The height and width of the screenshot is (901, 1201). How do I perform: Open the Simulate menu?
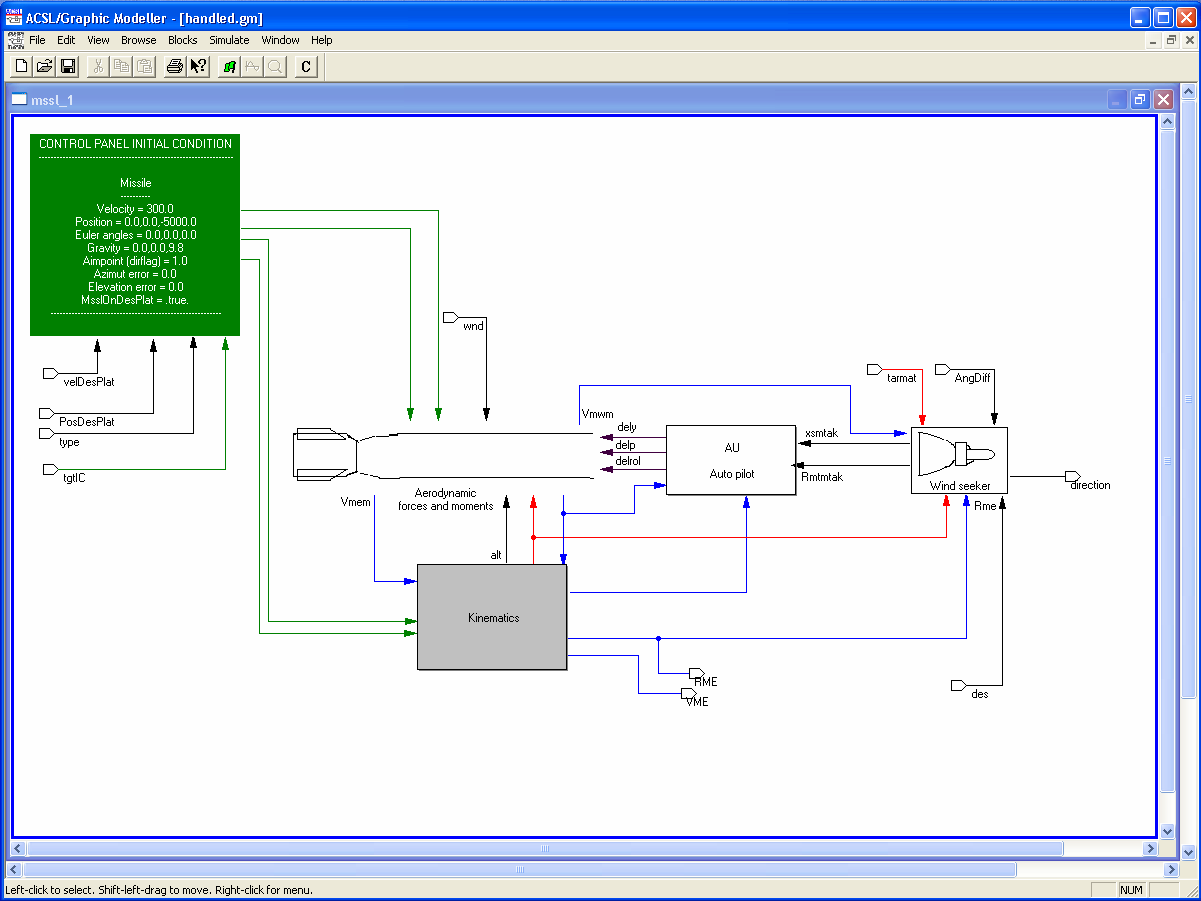coord(229,40)
